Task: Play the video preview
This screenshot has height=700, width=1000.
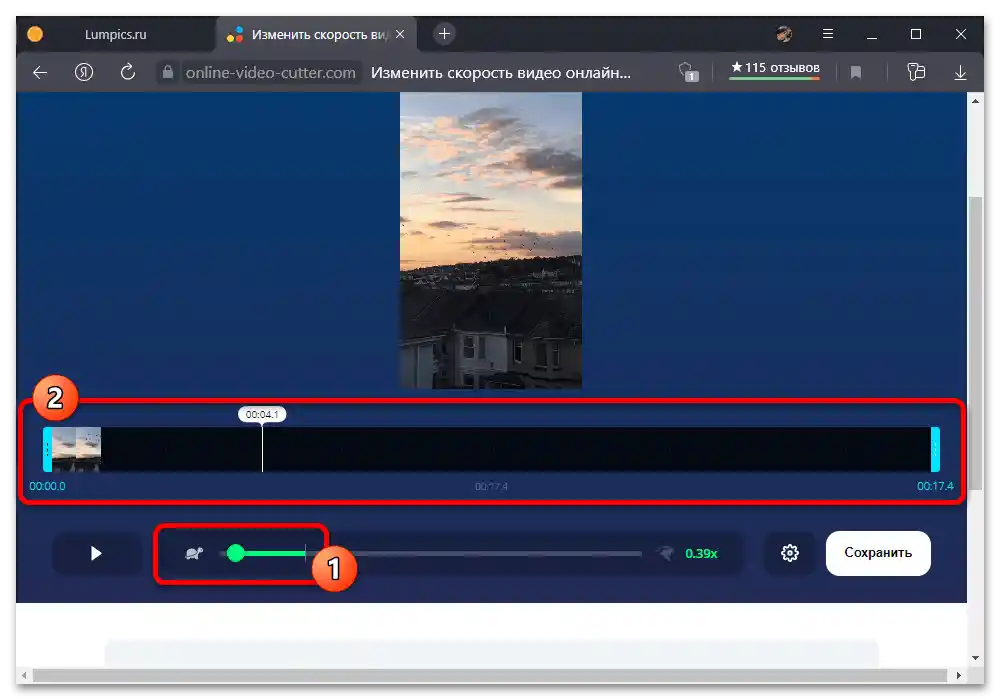Action: [96, 553]
